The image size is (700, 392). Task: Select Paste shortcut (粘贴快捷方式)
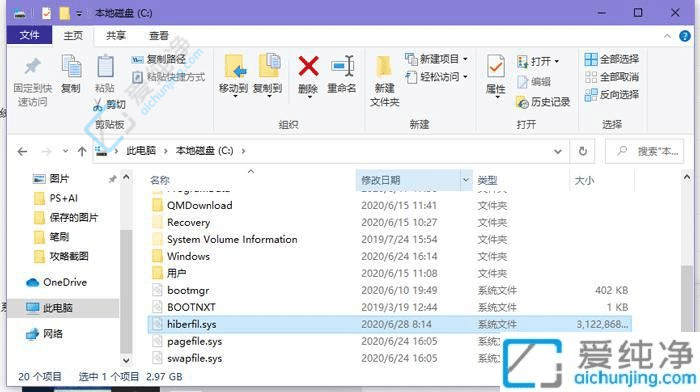(x=169, y=77)
